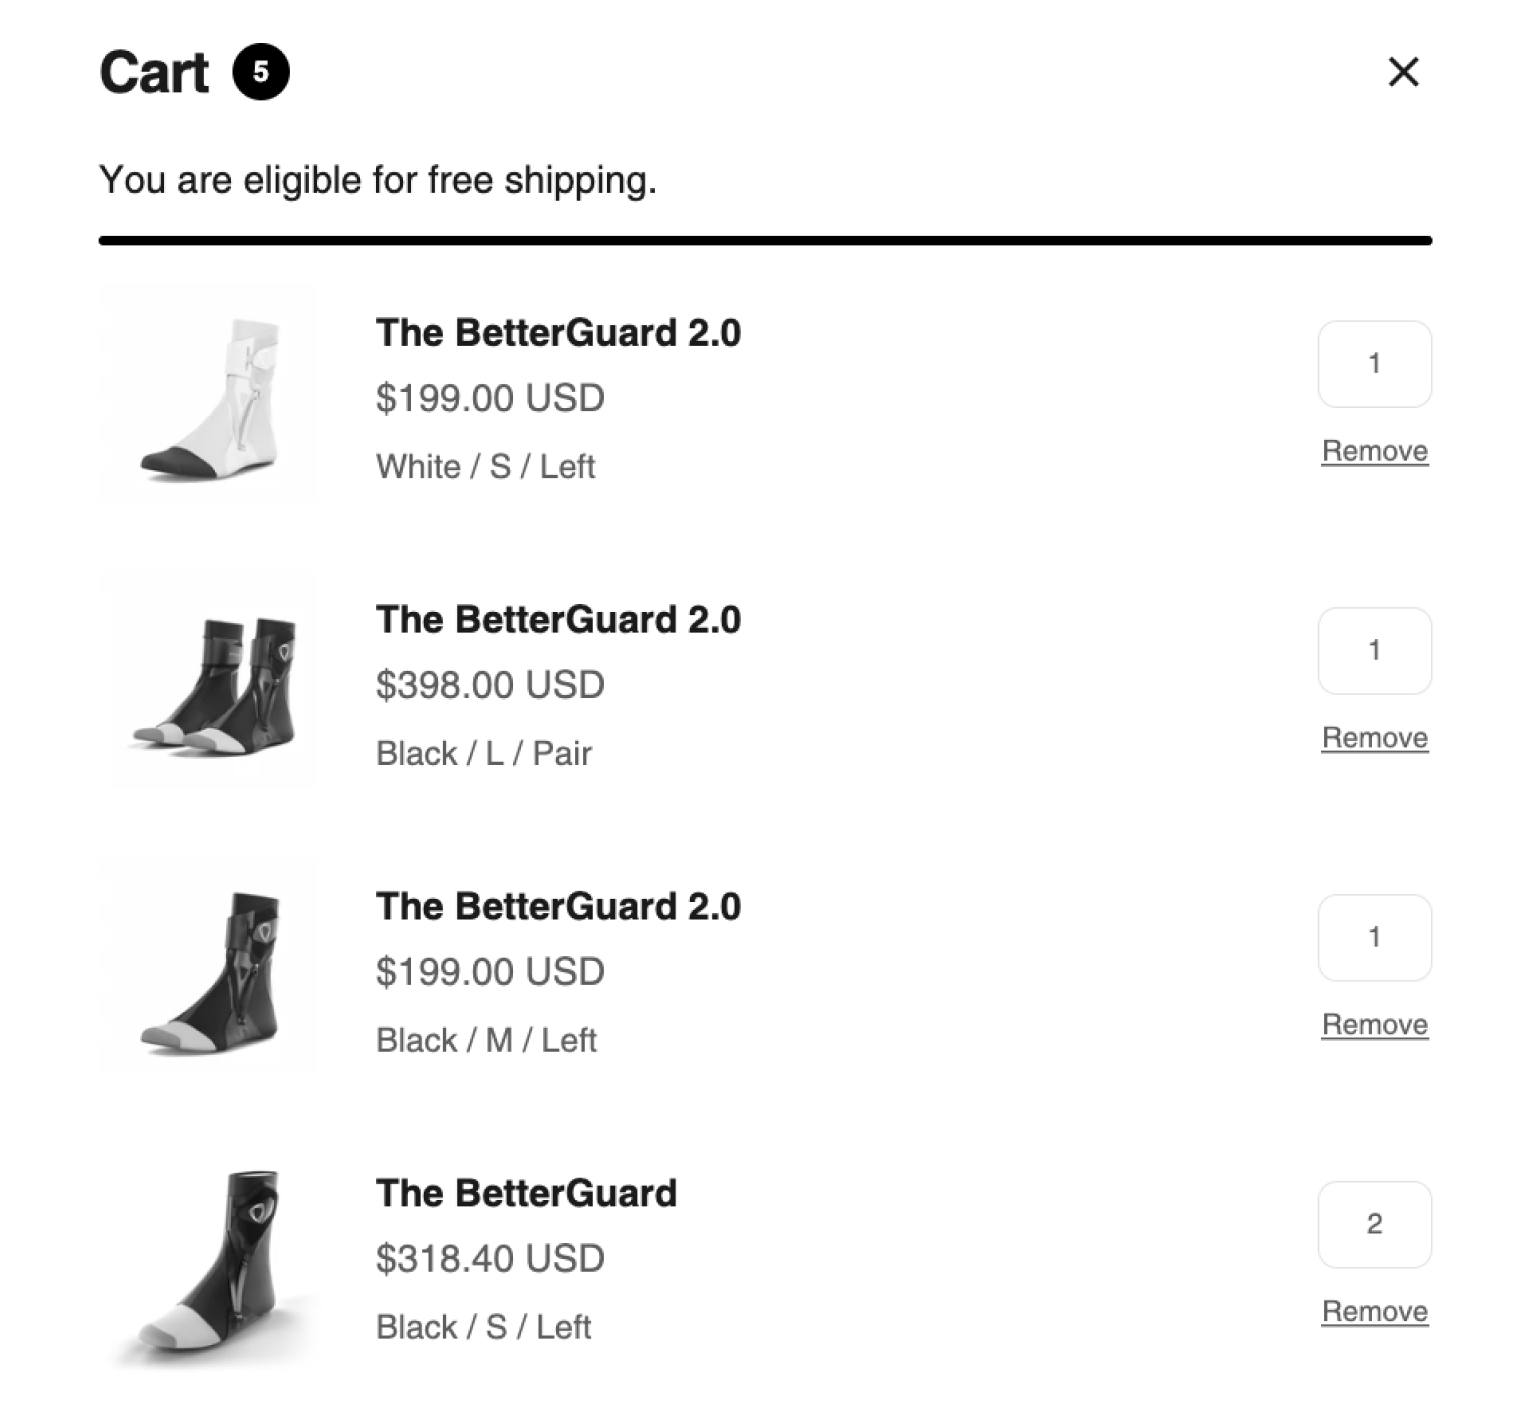Open the white BetterGuard 2.0 product image

point(208,395)
